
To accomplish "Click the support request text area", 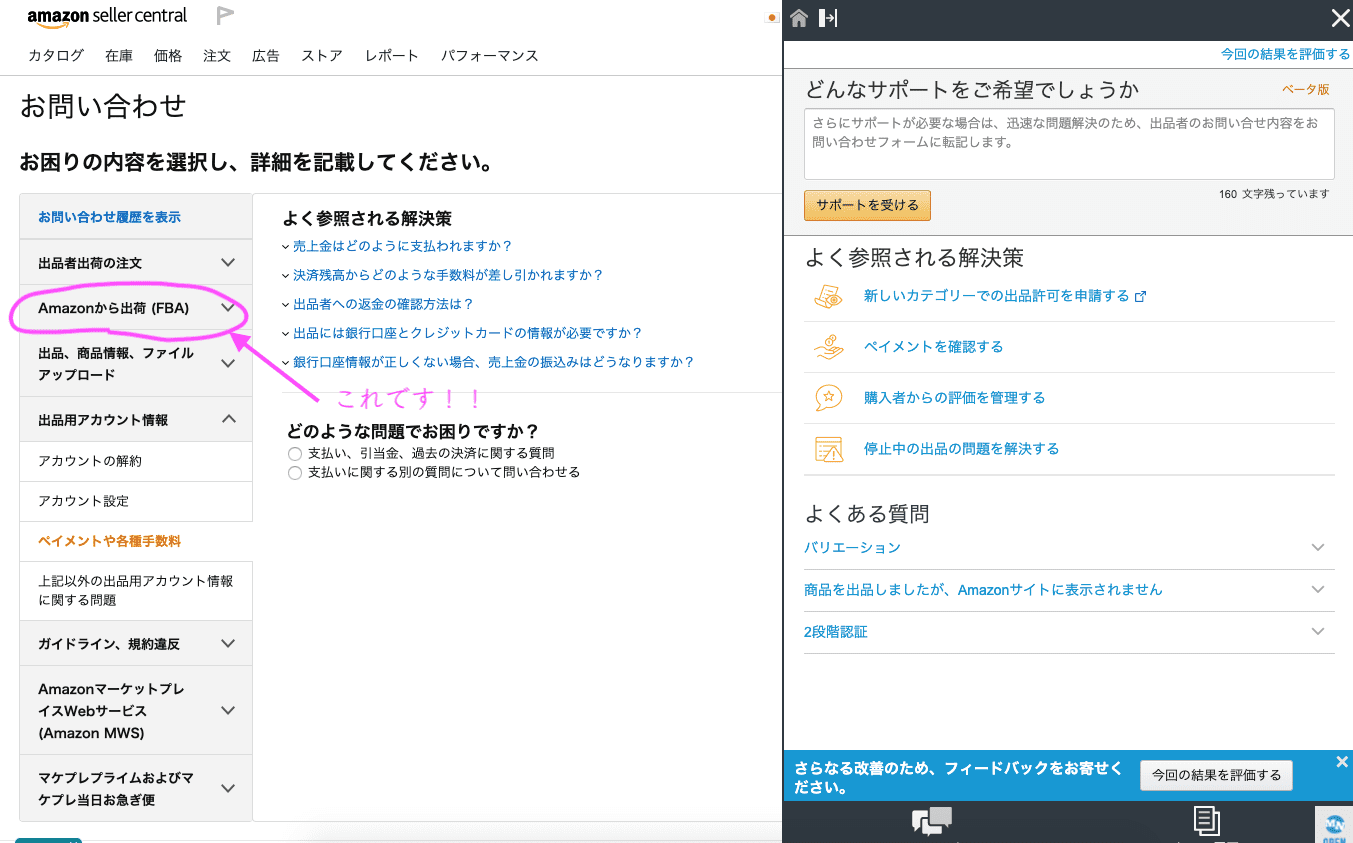I will click(1069, 144).
